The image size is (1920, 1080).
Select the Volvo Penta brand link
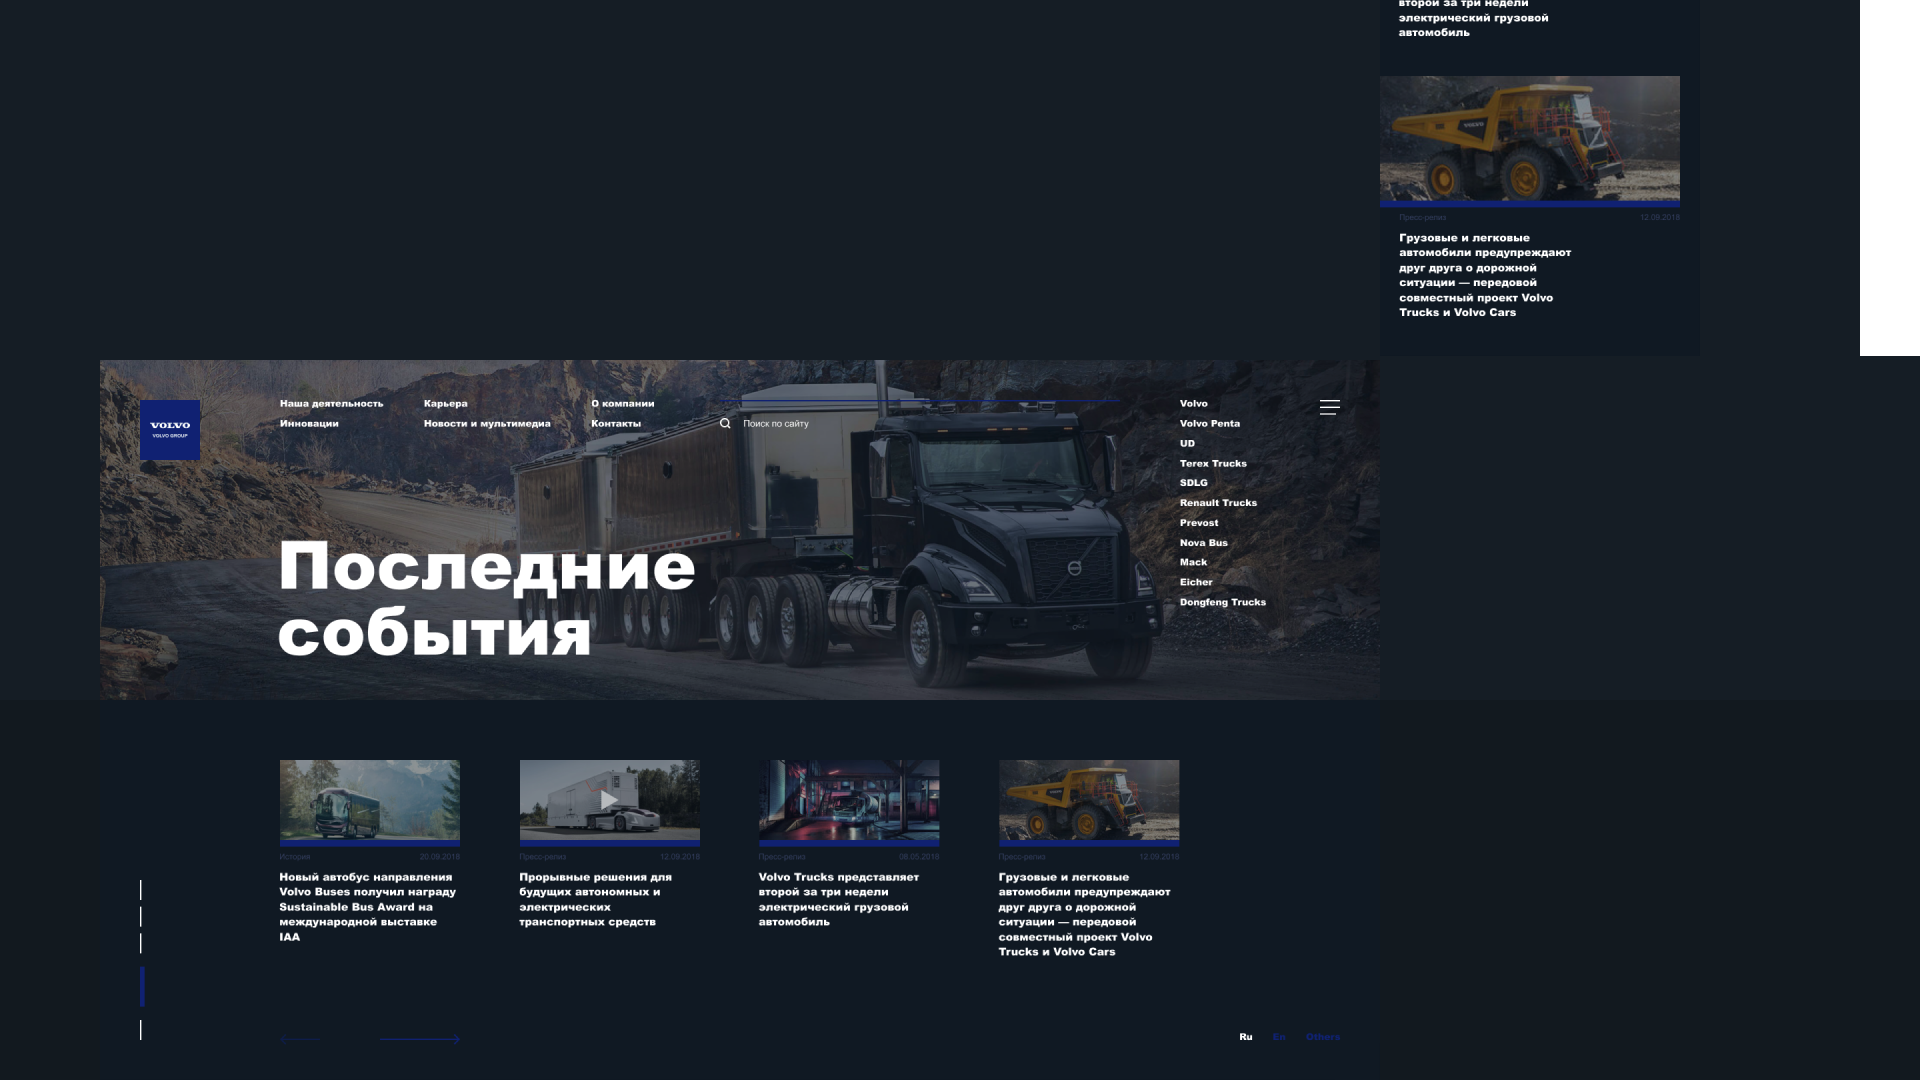(1209, 424)
